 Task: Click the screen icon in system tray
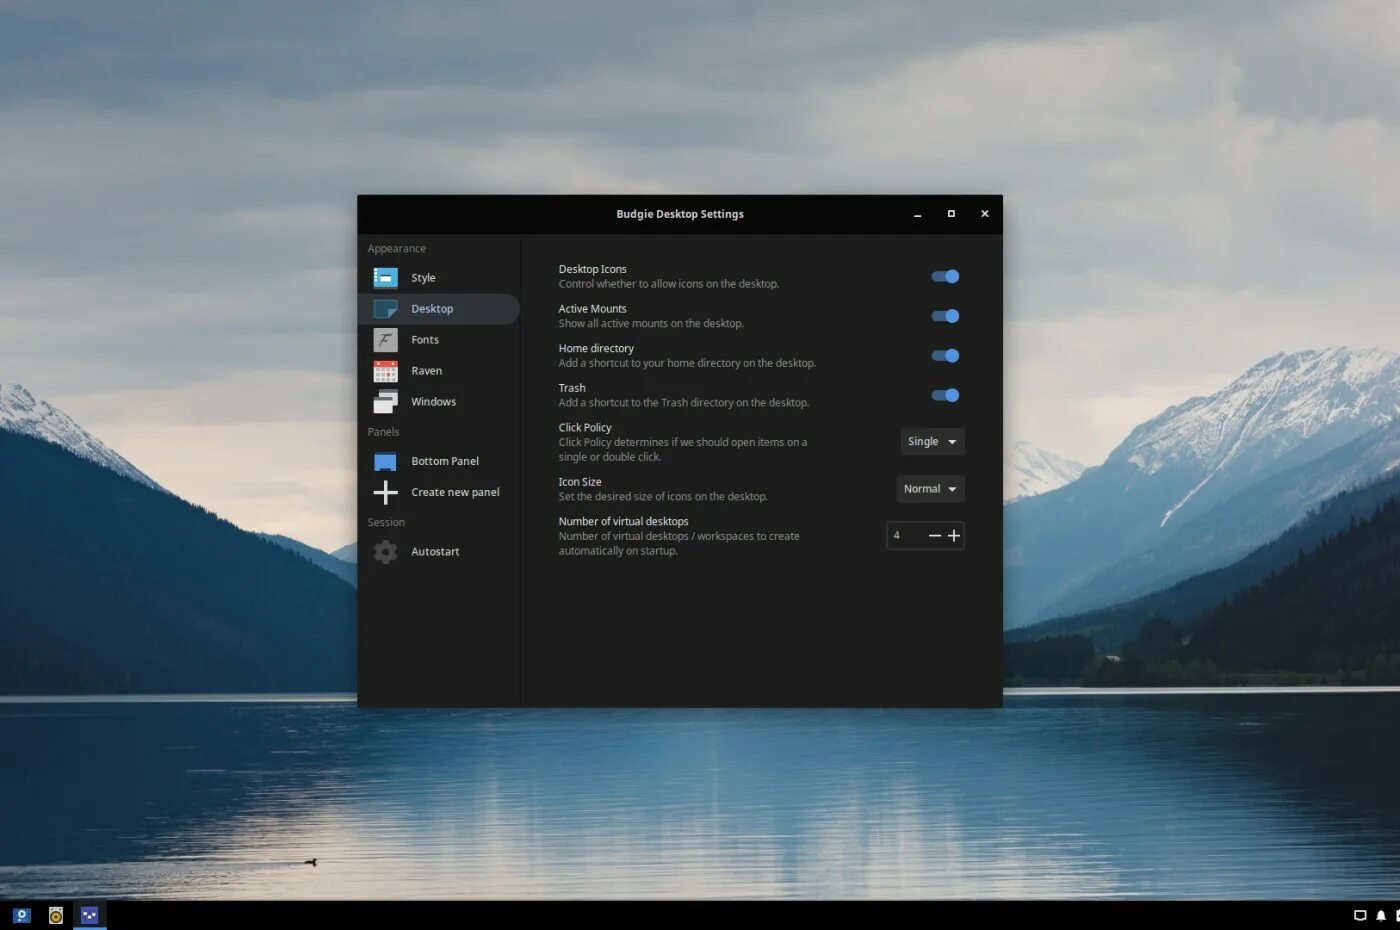click(1360, 915)
